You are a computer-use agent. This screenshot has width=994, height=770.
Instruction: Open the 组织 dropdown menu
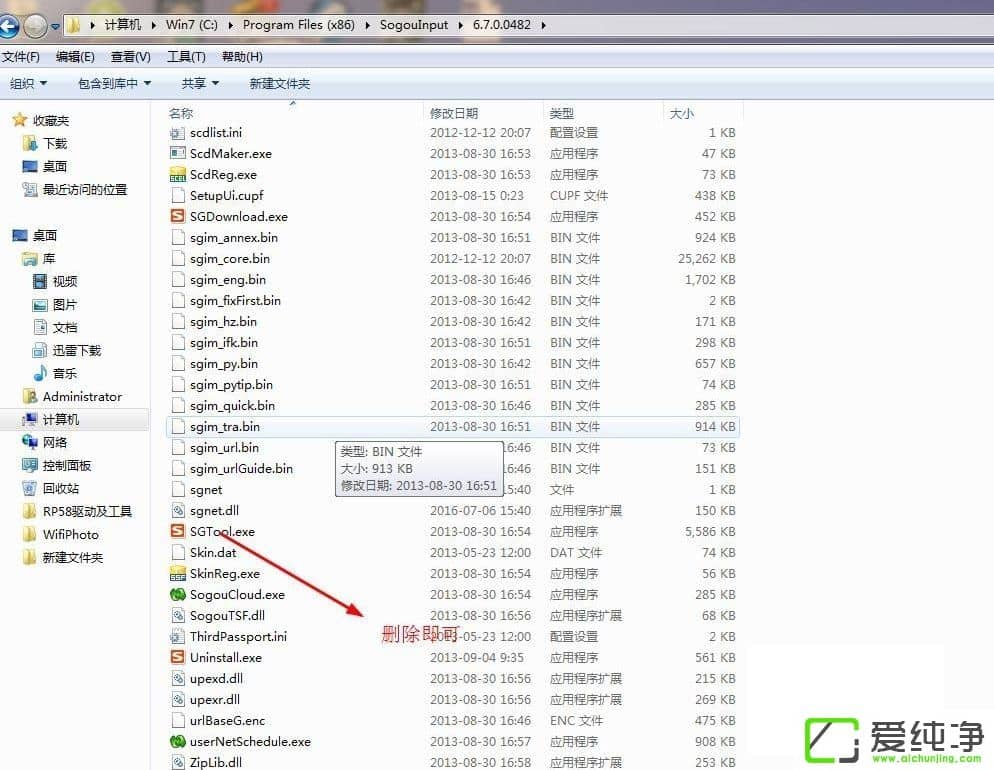pos(28,83)
